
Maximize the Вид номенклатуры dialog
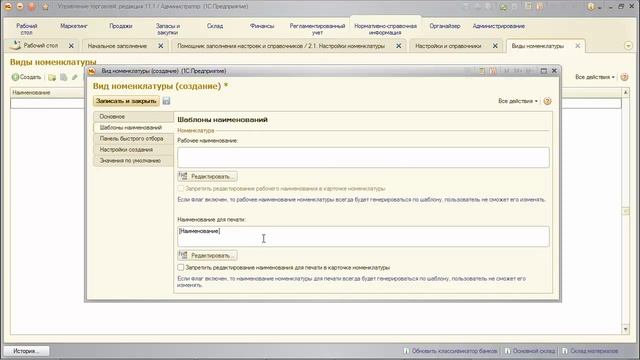(543, 71)
